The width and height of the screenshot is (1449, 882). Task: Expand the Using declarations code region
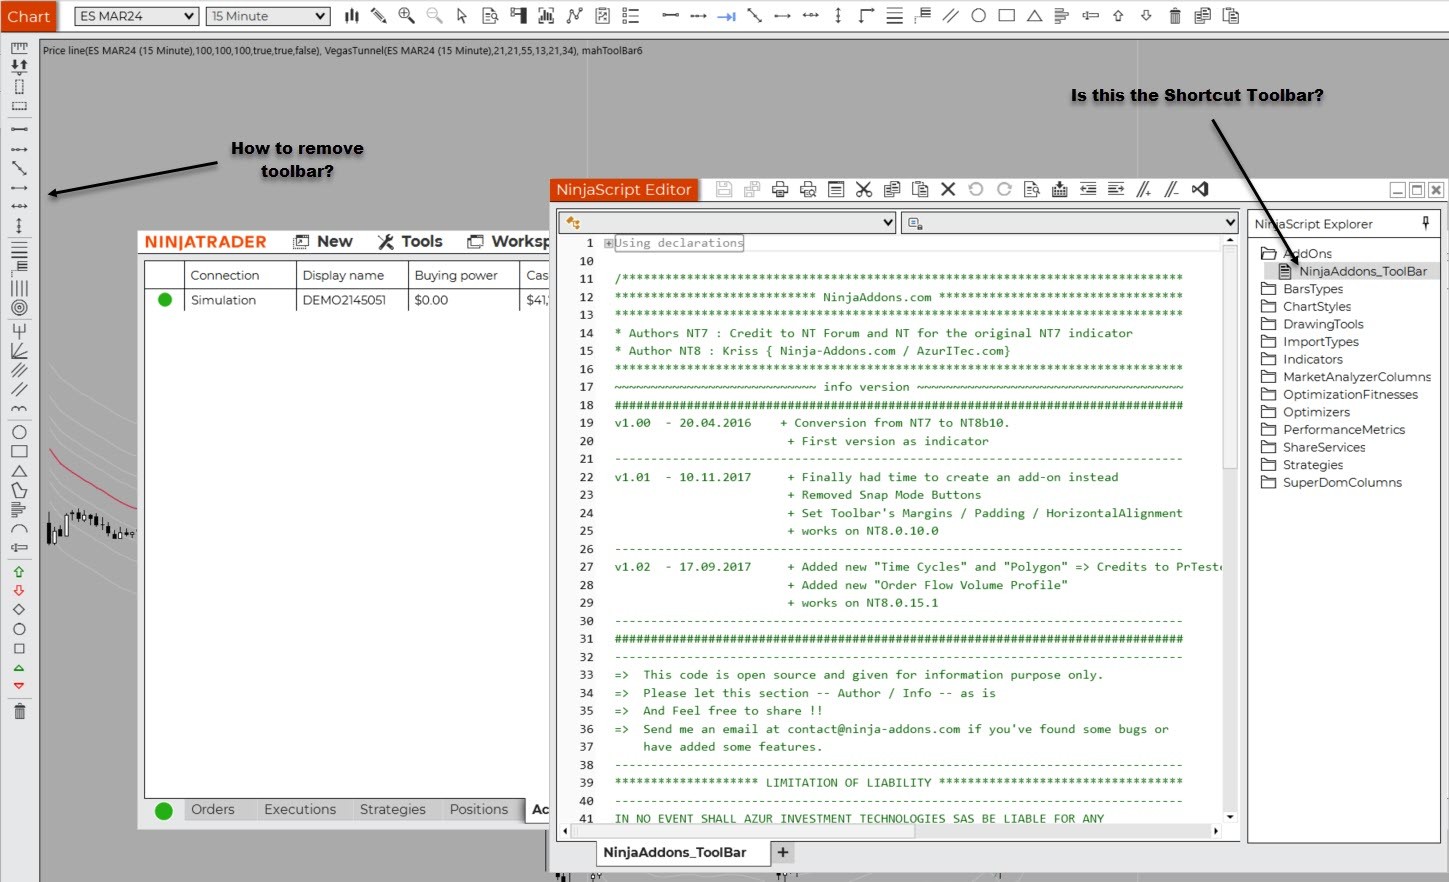pos(608,243)
